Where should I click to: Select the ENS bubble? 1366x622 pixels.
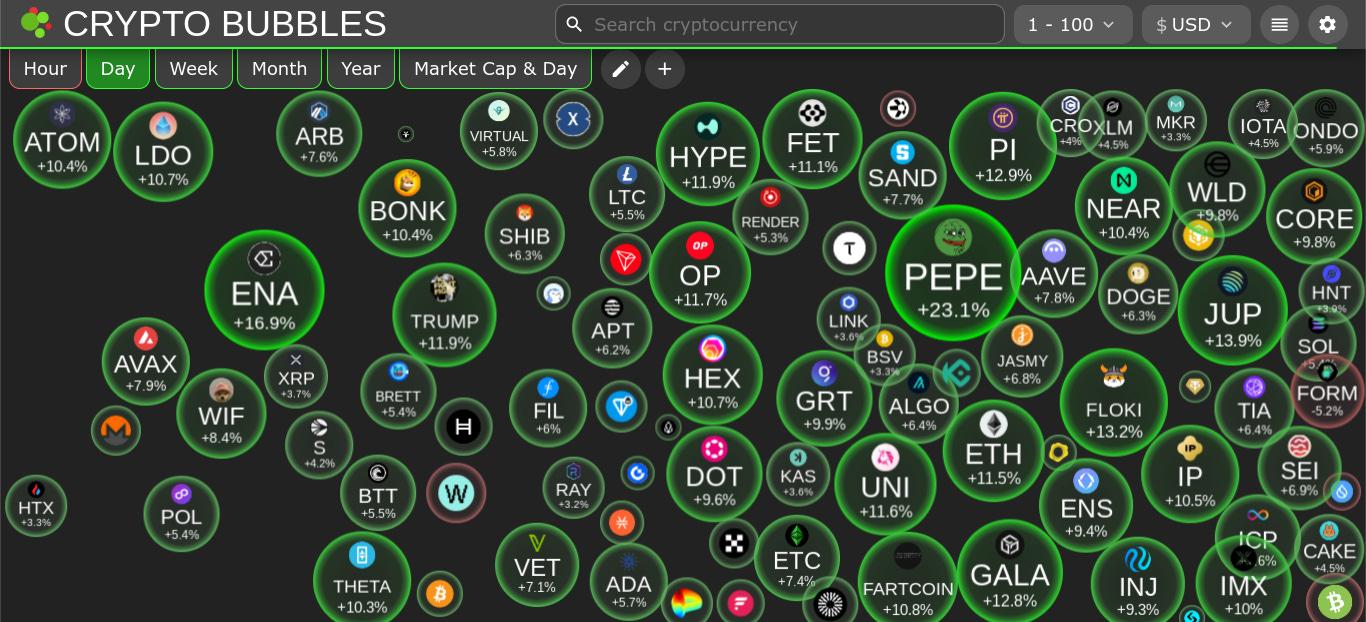pyautogui.click(x=1086, y=505)
